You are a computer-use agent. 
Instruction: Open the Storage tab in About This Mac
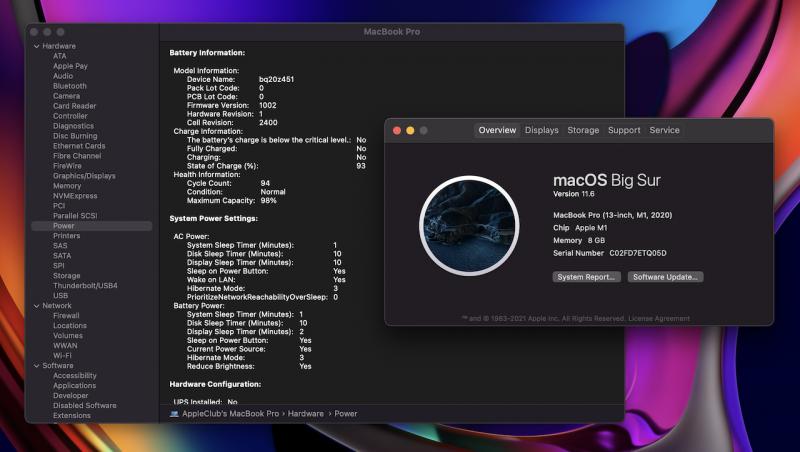coord(583,130)
